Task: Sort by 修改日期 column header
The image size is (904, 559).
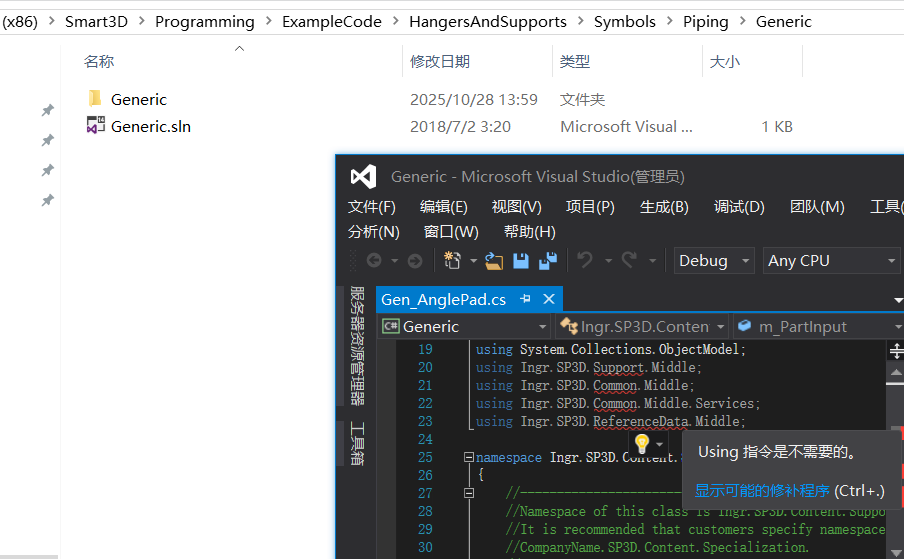Action: pos(440,62)
